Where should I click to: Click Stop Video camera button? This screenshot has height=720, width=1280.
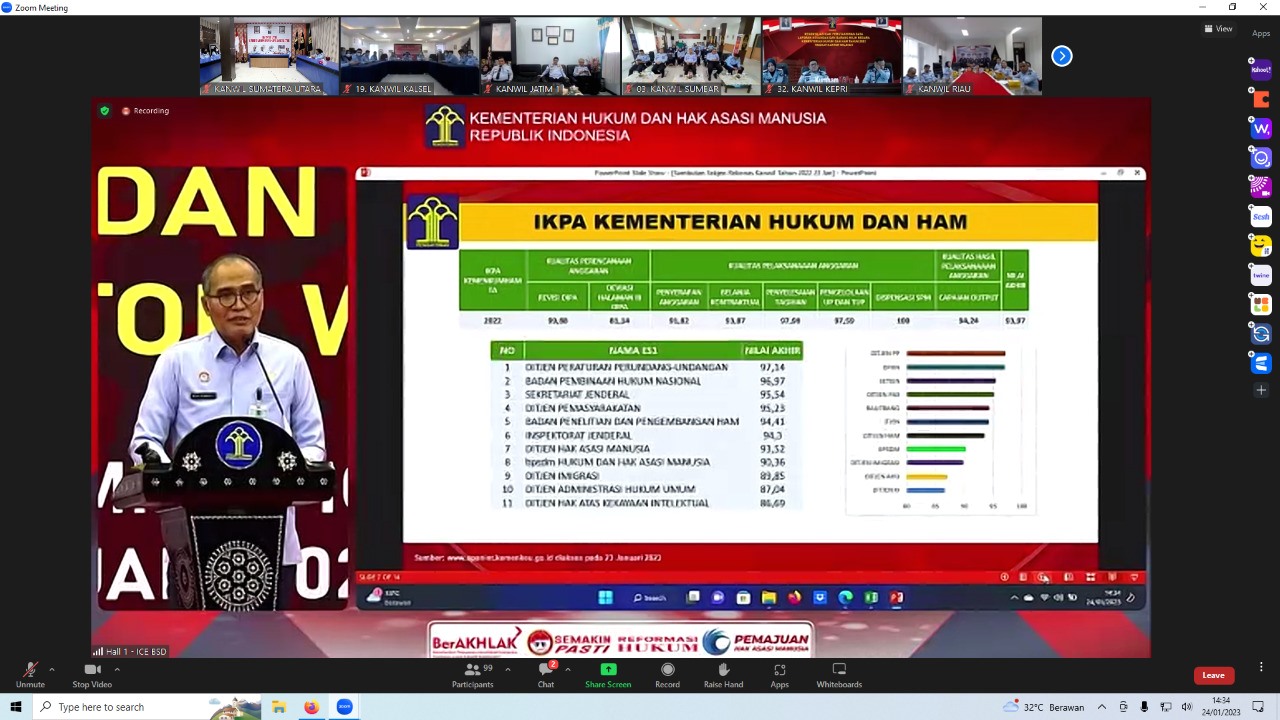click(92, 670)
